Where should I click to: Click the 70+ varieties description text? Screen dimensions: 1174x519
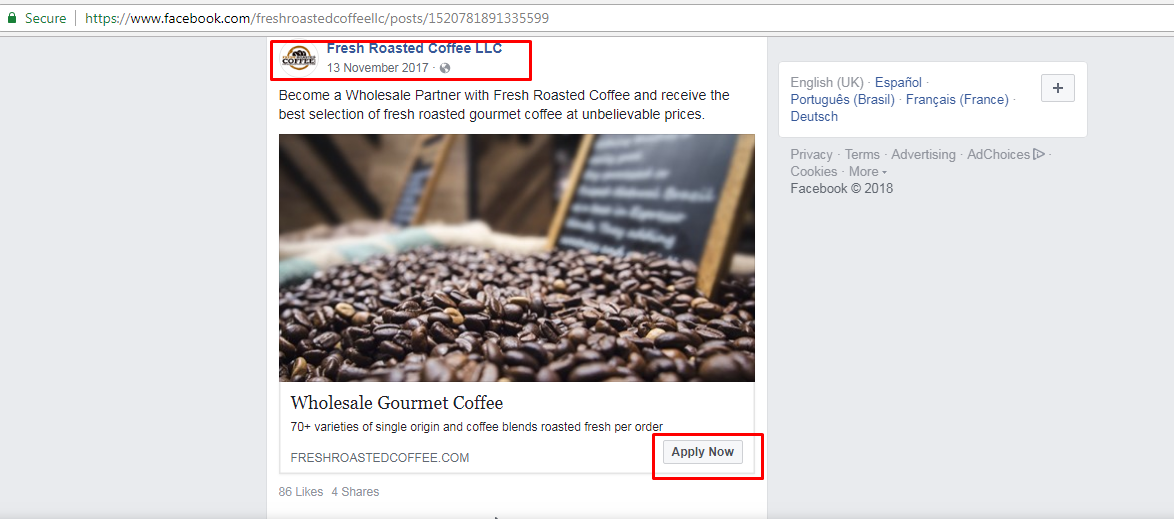(x=476, y=427)
